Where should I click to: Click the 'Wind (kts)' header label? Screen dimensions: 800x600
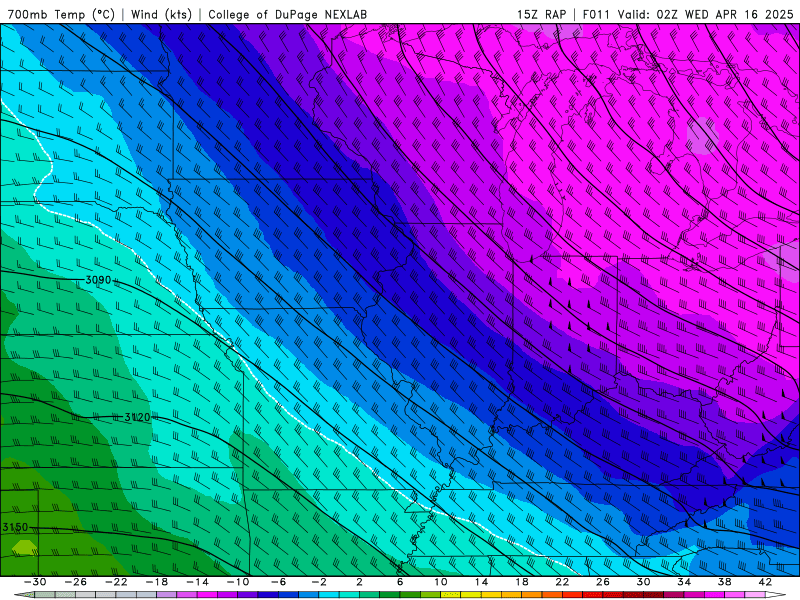tap(161, 14)
